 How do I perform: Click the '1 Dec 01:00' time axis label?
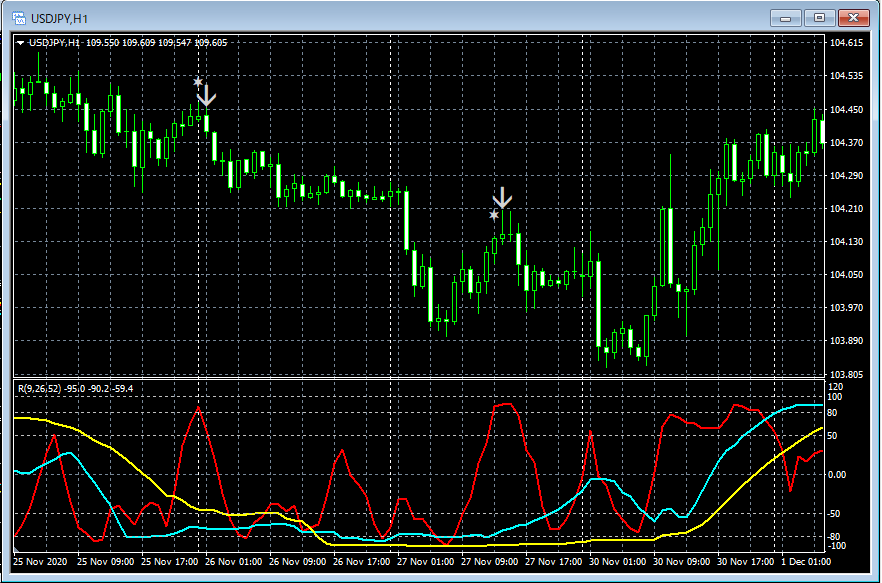pyautogui.click(x=807, y=562)
